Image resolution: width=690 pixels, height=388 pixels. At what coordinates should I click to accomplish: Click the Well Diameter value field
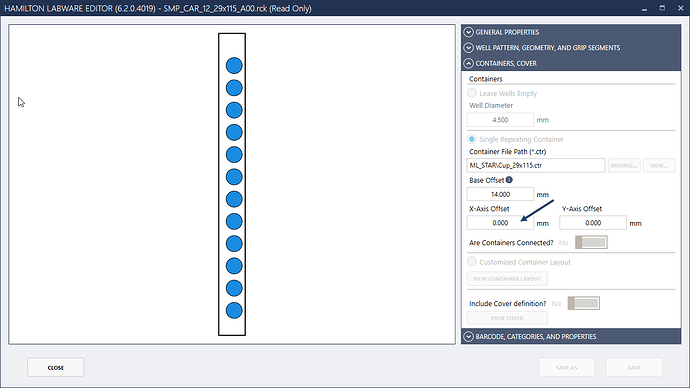coord(500,120)
